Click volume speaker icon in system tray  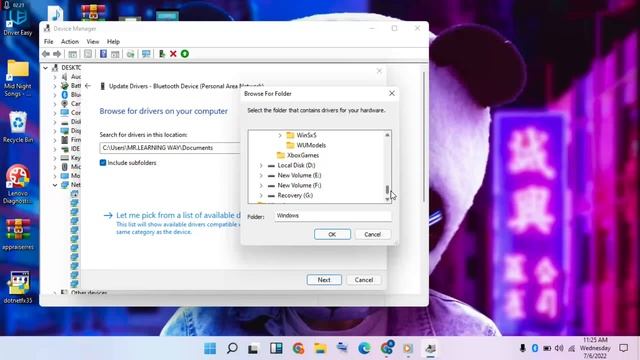(559, 348)
